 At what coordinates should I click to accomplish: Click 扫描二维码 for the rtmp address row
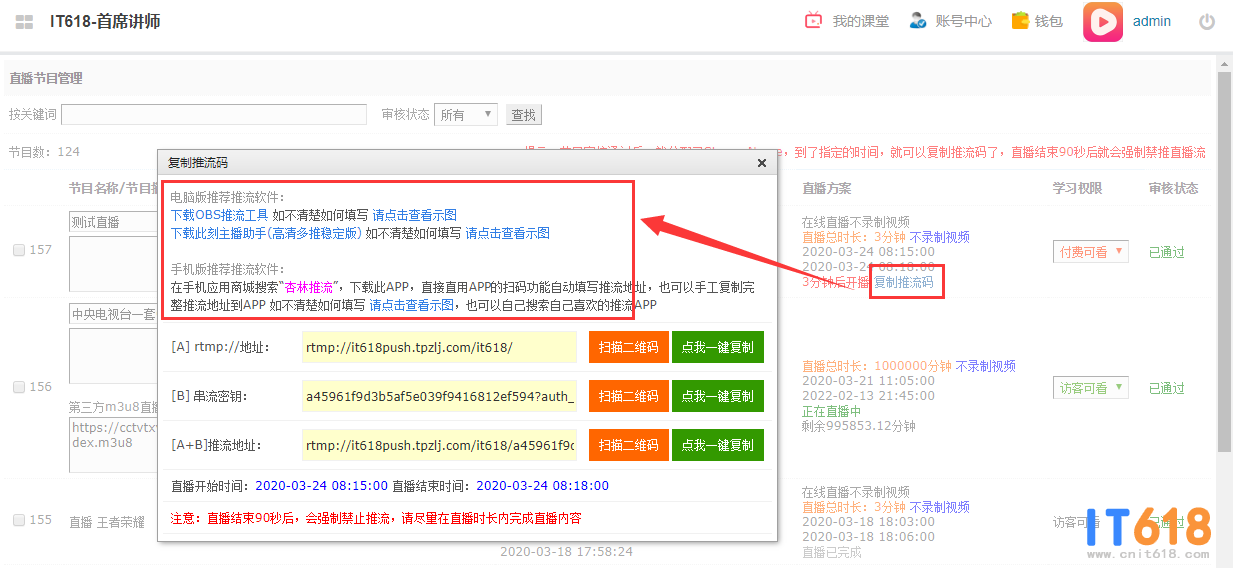[628, 347]
